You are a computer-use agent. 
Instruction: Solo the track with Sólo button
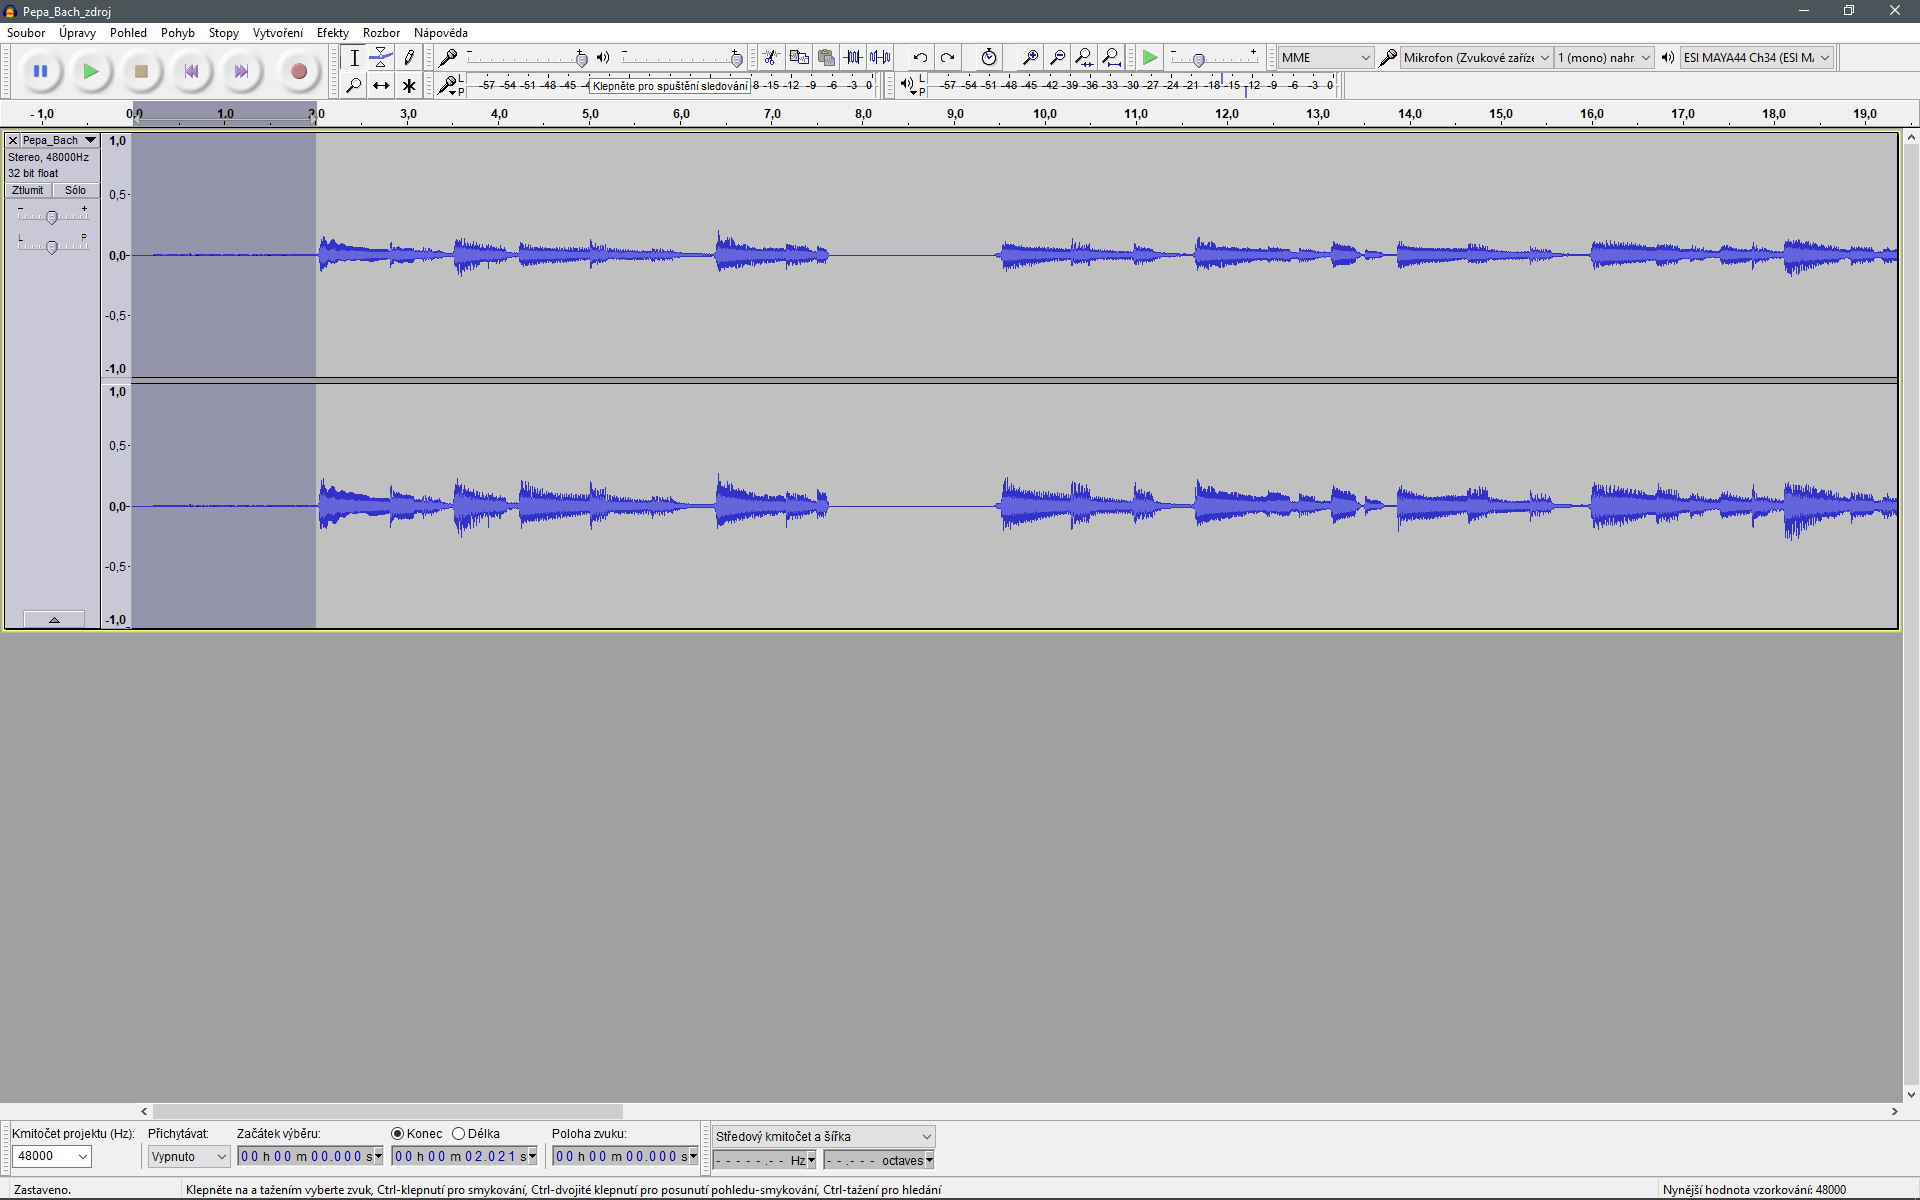76,190
